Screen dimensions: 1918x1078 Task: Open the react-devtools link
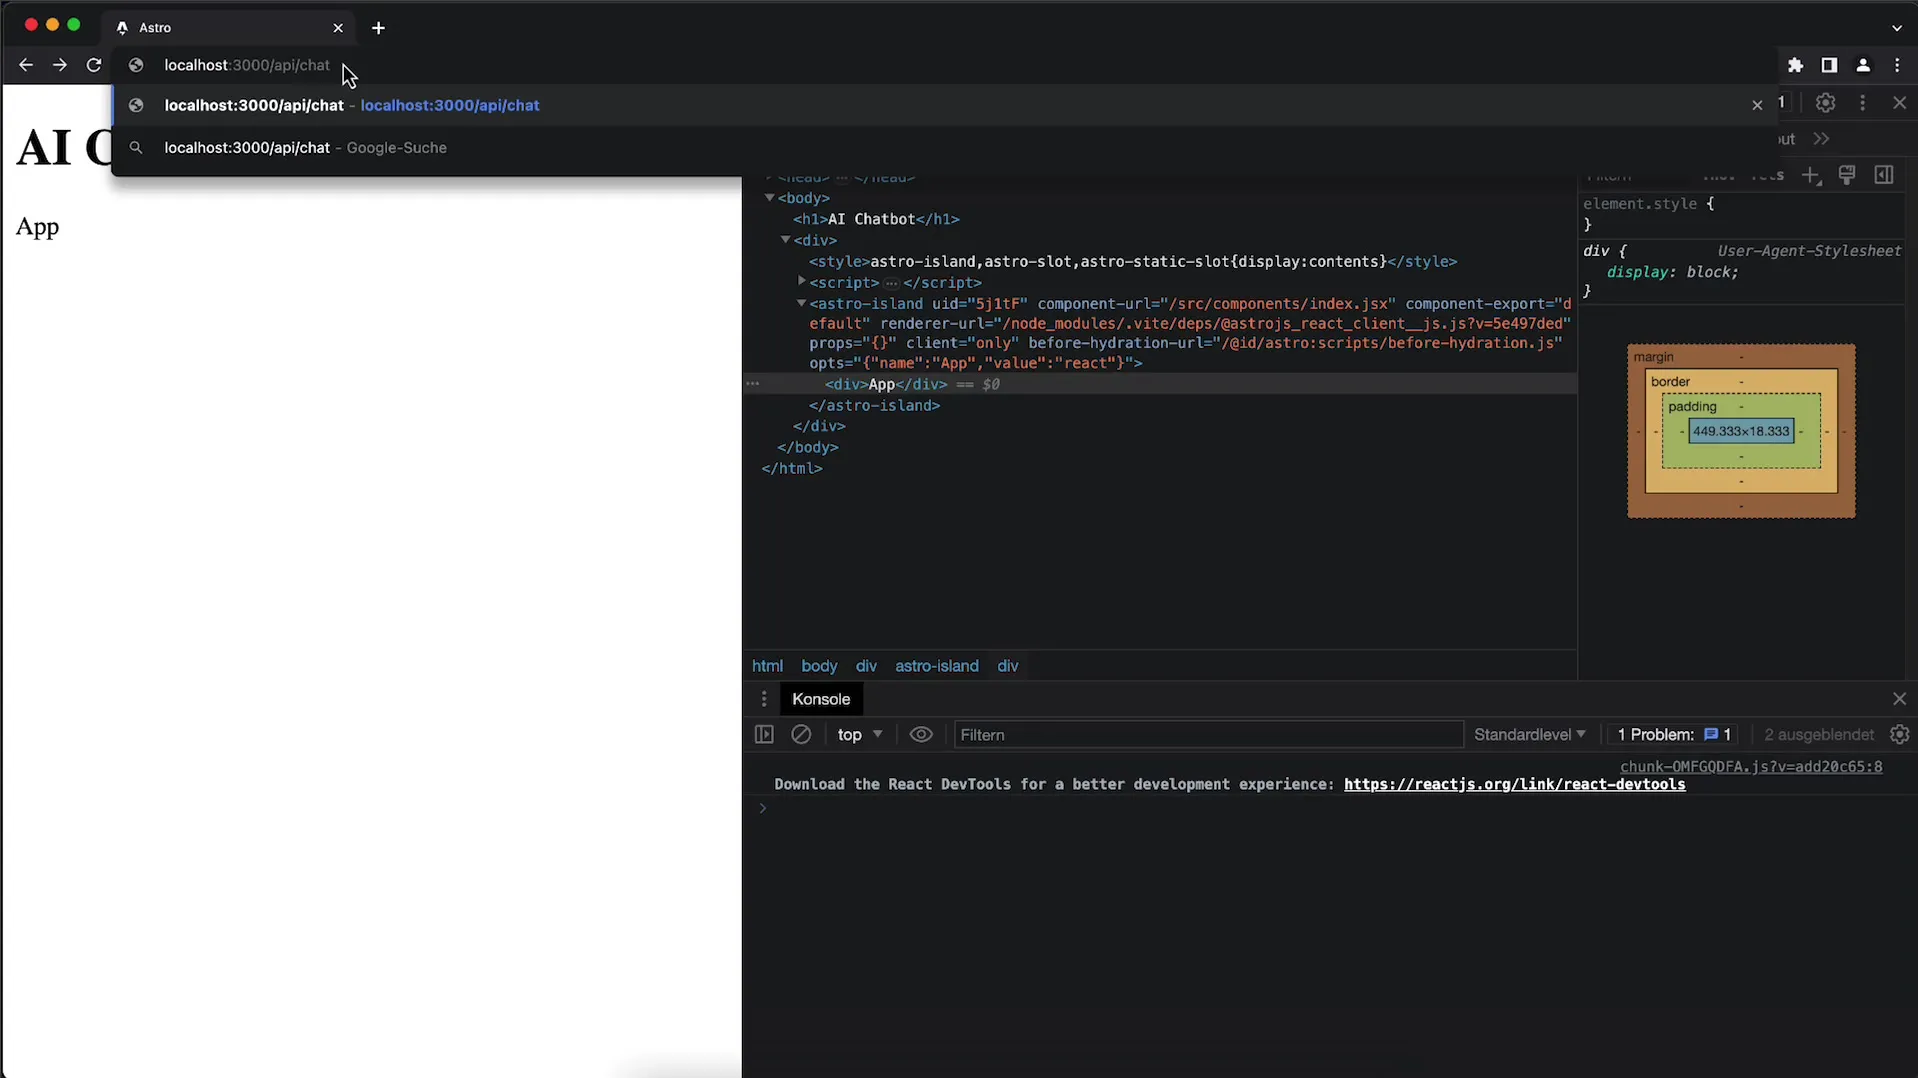pyautogui.click(x=1514, y=785)
